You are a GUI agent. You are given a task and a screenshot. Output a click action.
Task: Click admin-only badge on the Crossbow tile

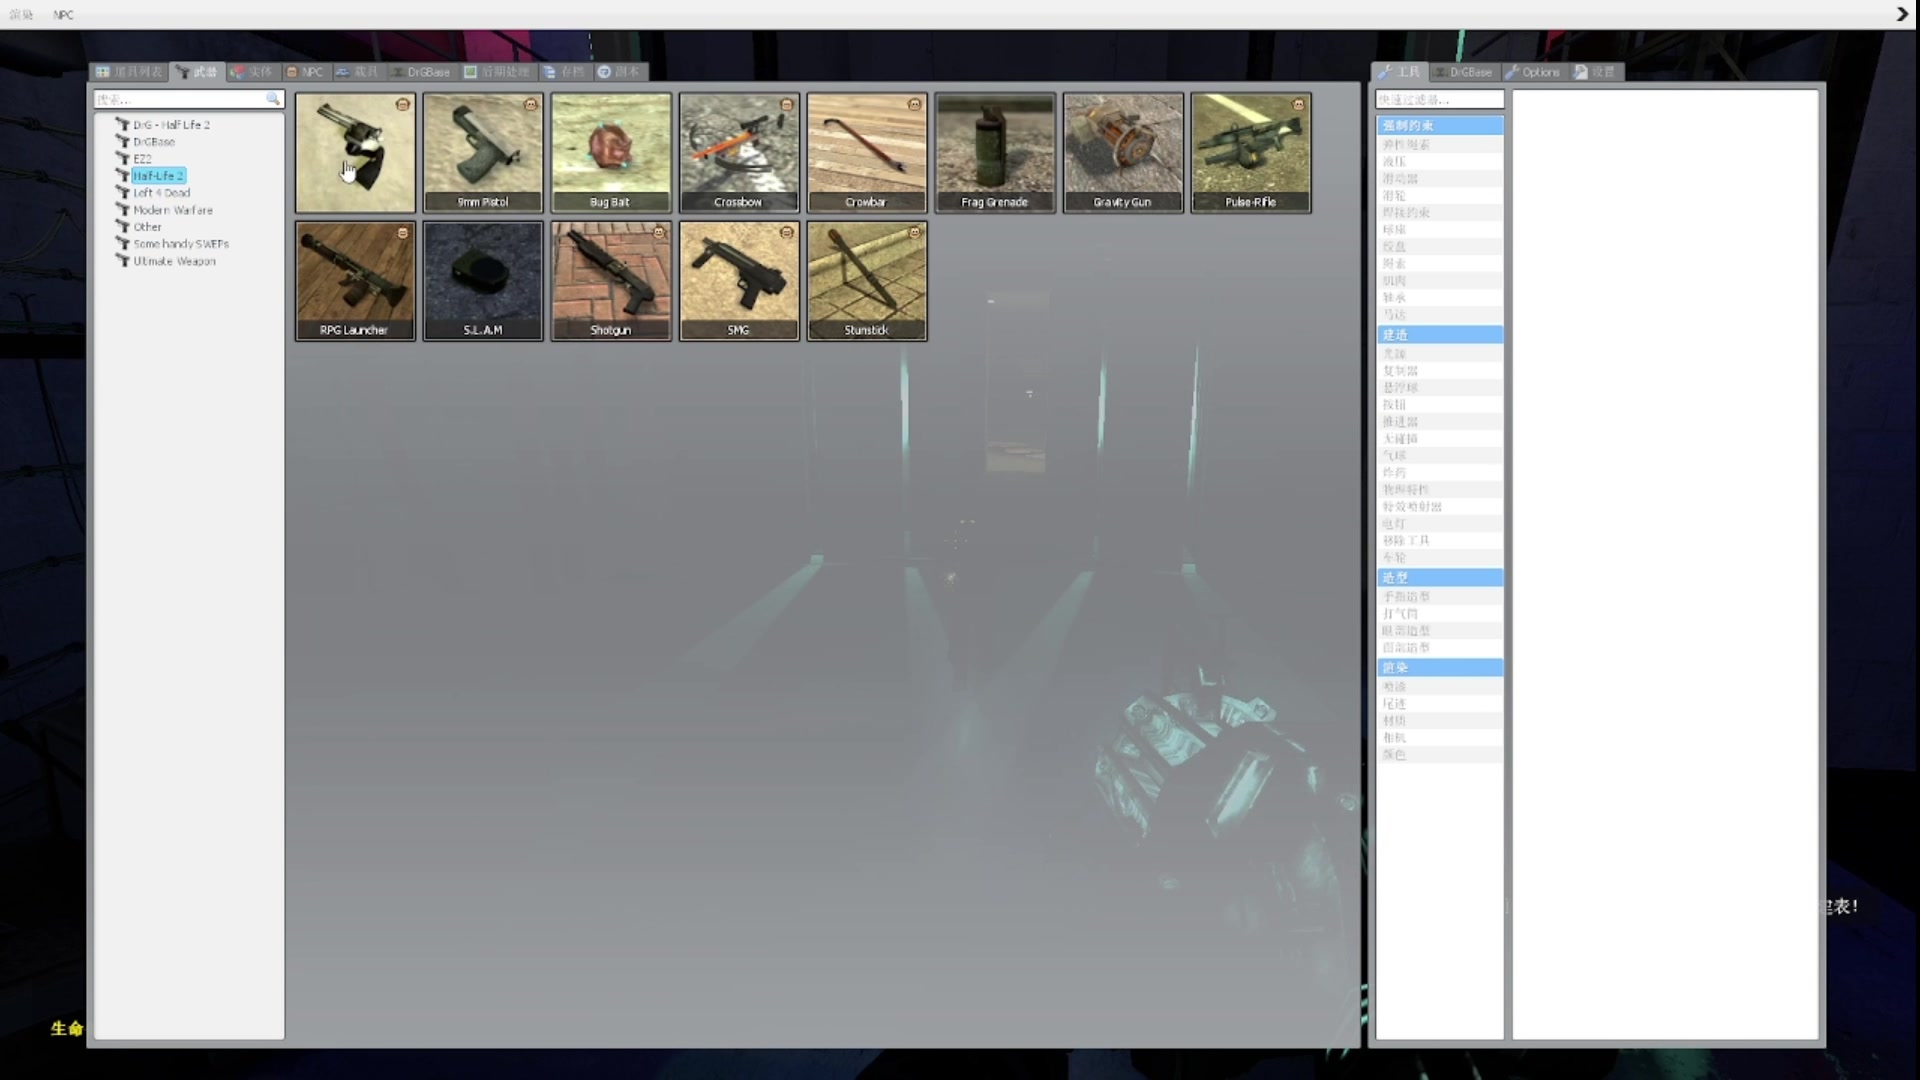tap(787, 104)
